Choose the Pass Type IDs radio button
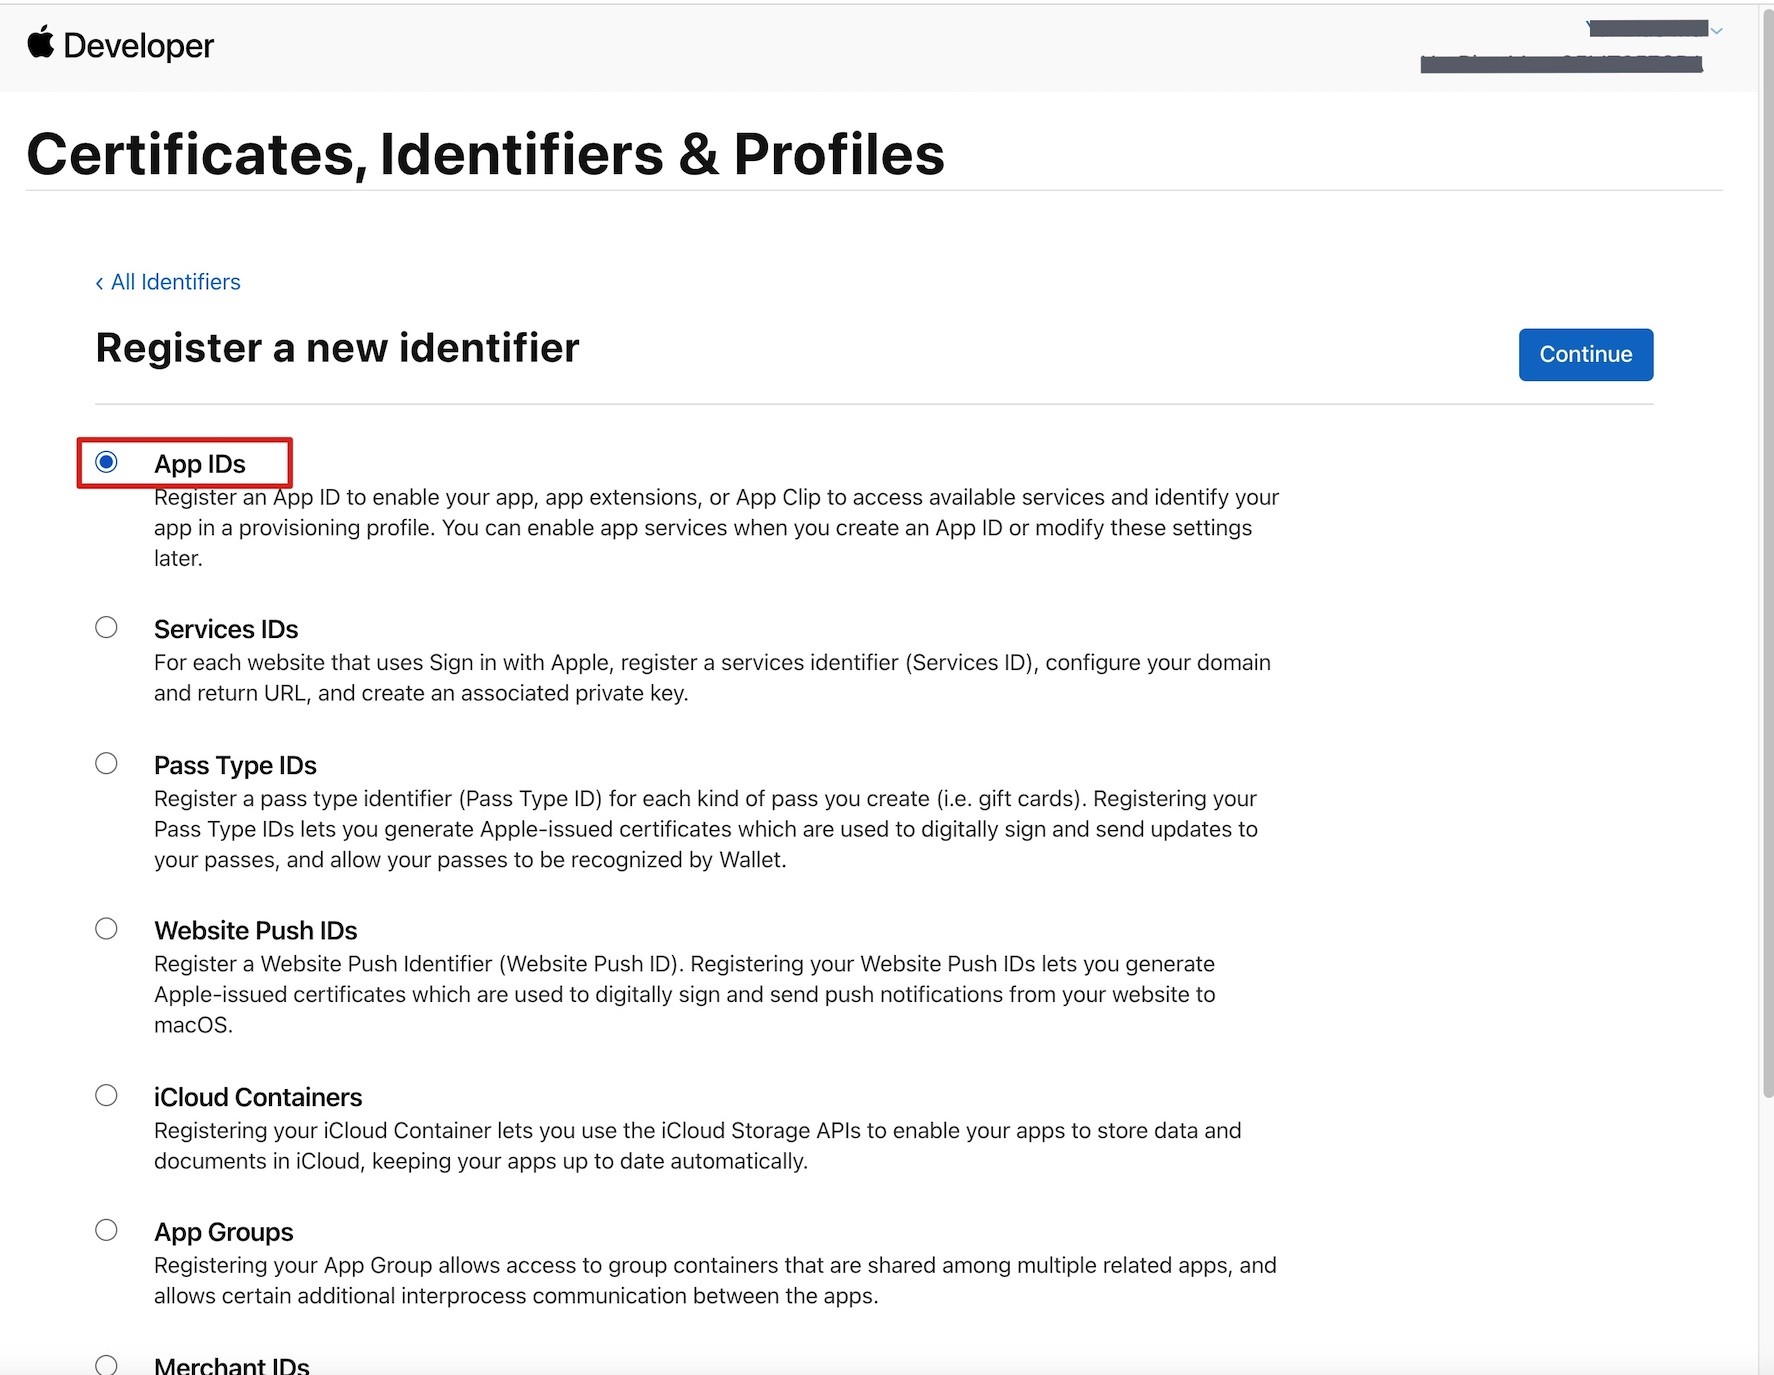1774x1375 pixels. (106, 764)
